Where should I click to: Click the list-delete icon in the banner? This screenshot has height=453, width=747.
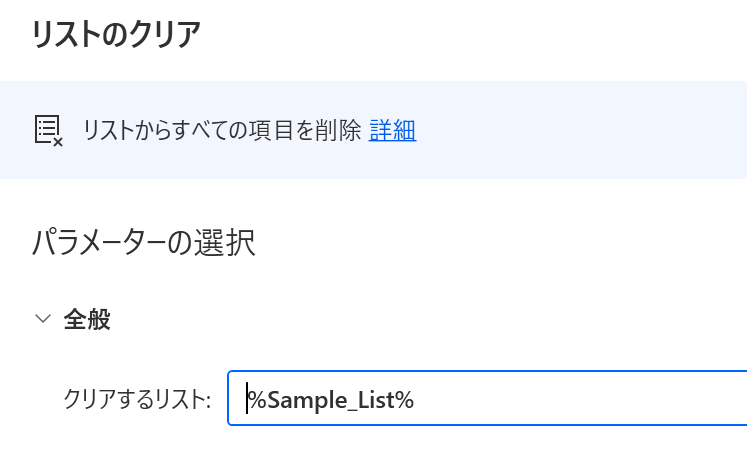pyautogui.click(x=49, y=131)
